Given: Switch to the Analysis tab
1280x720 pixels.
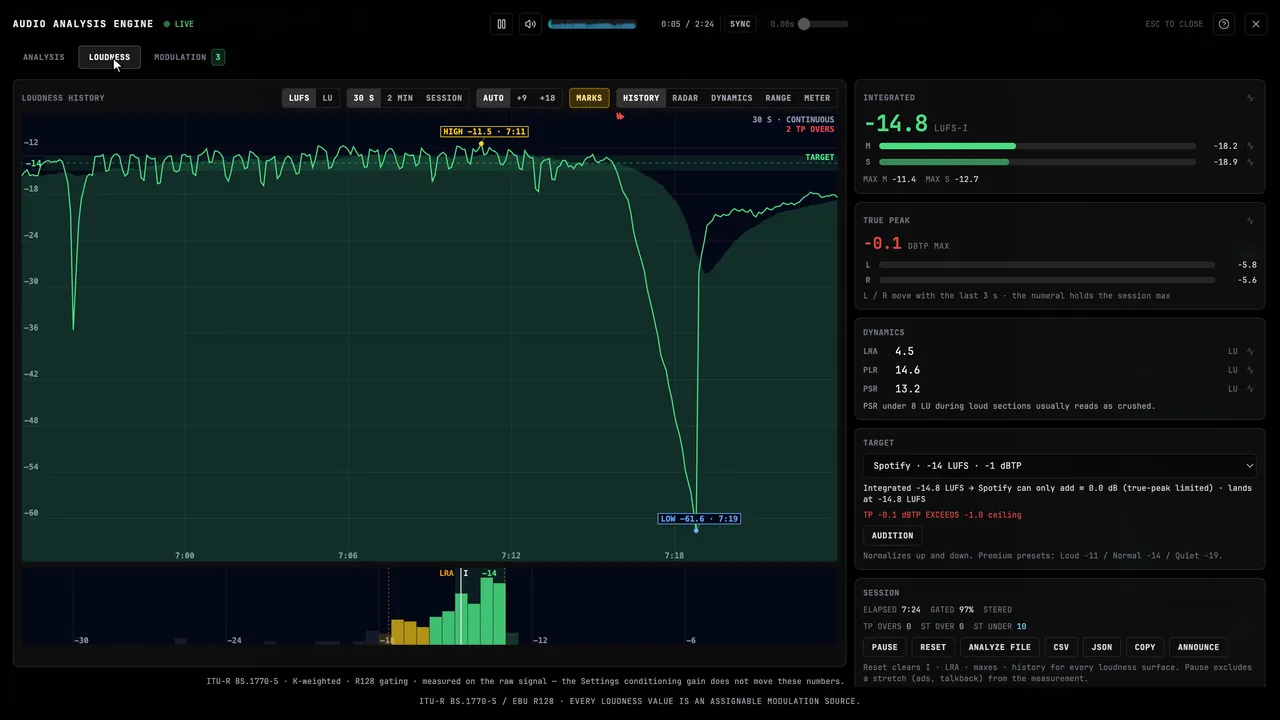Looking at the screenshot, I should (44, 57).
